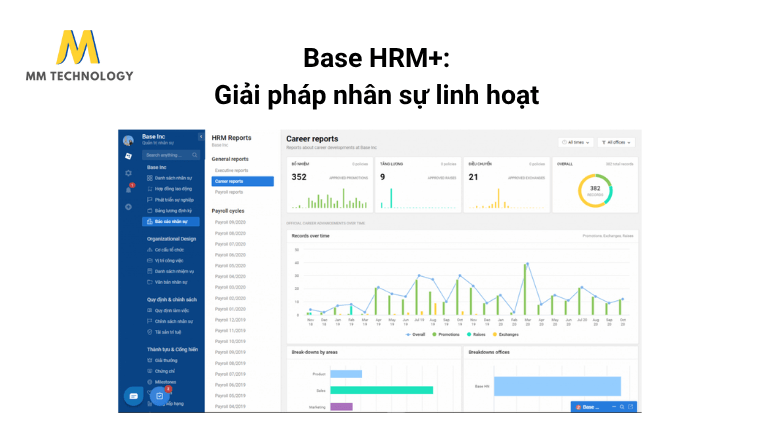Click the MM Technology logo

tap(79, 55)
